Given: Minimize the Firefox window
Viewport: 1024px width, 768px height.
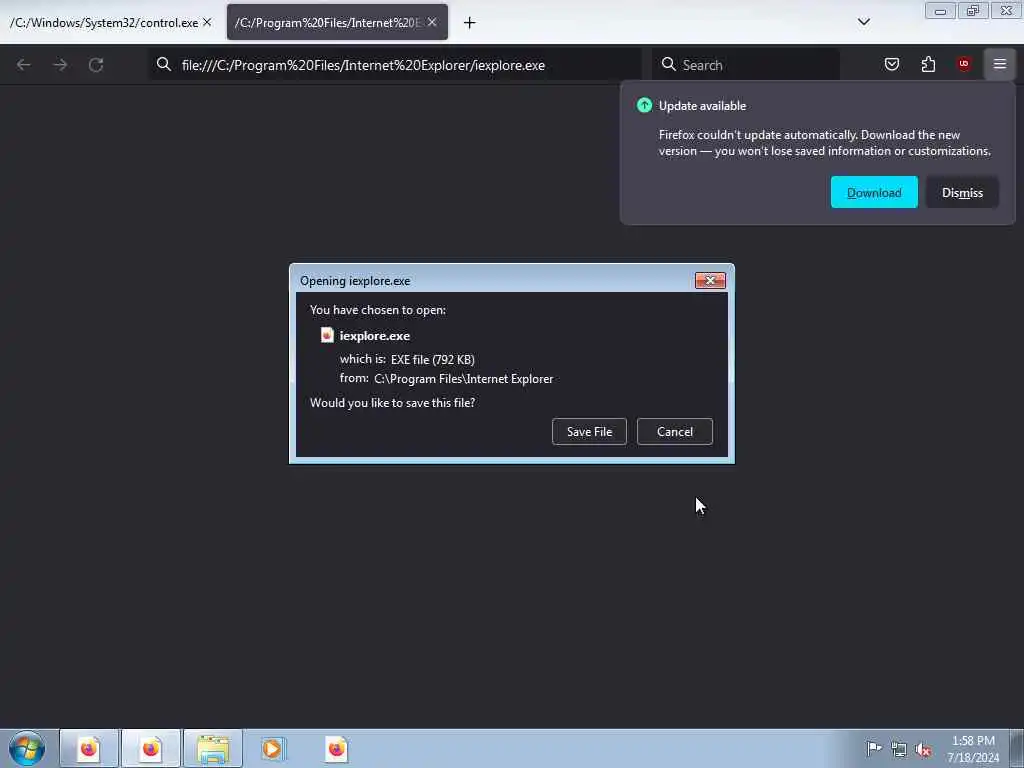Looking at the screenshot, I should click(940, 10).
